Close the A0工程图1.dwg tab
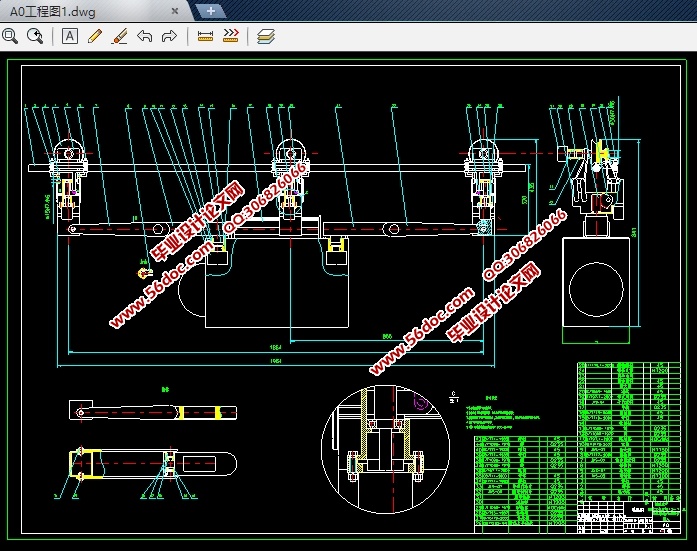Viewport: 697px width, 551px height. click(175, 11)
